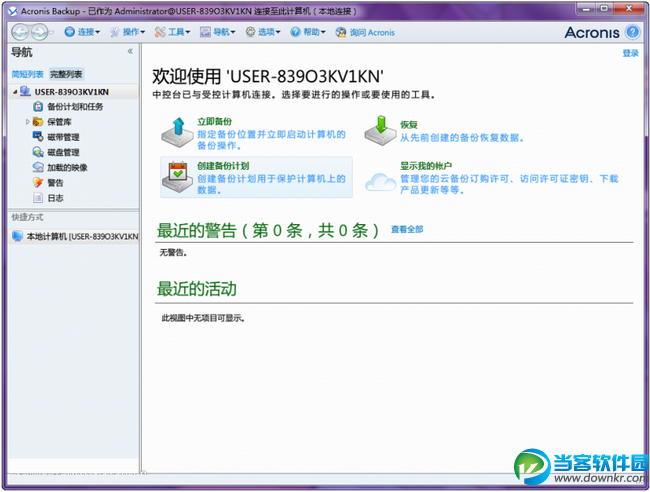Minimize the Acronis Backup window
Viewport: 650px width, 492px height.
586,8
